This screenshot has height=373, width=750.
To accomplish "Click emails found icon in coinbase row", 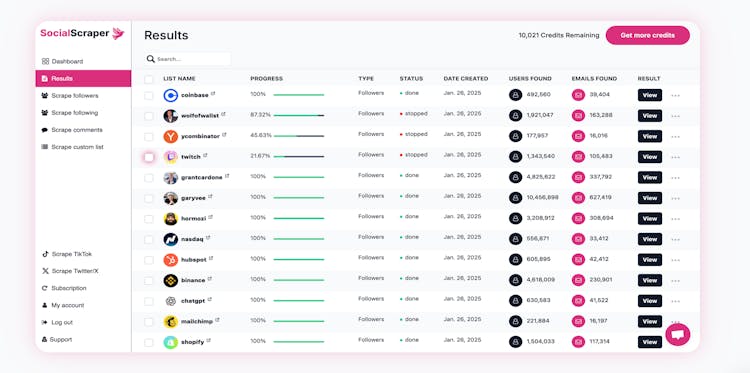I will pyautogui.click(x=578, y=95).
